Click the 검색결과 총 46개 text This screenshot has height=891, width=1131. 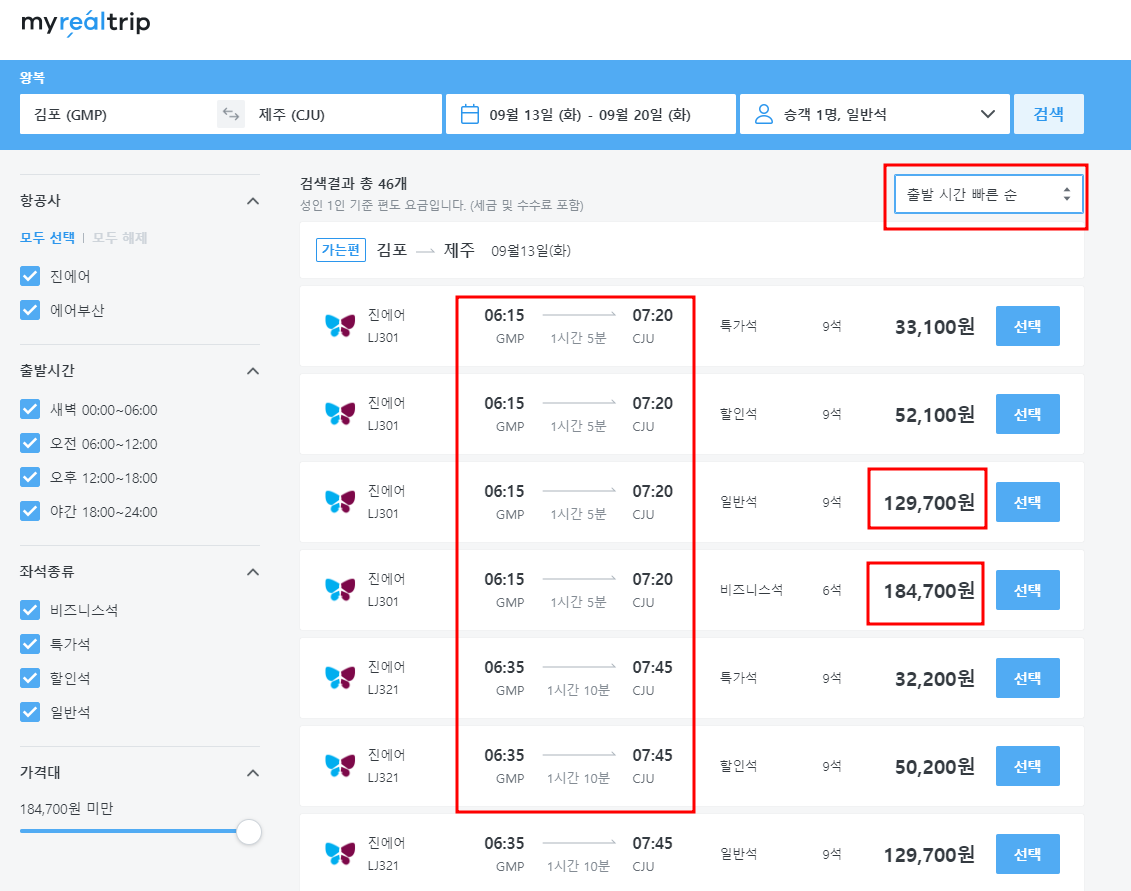click(353, 183)
